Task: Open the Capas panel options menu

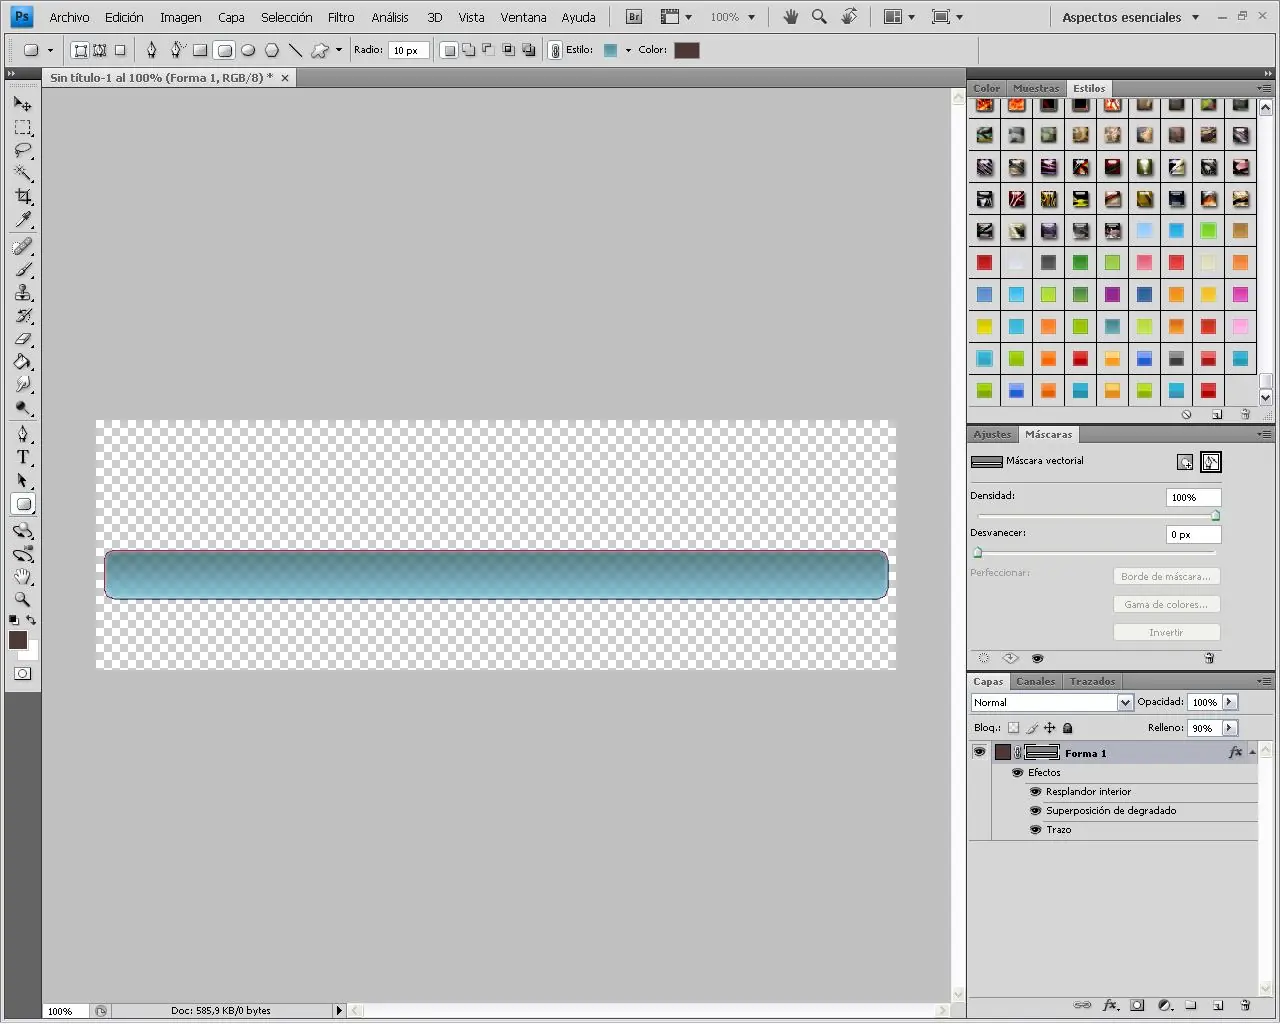Action: (x=1264, y=681)
